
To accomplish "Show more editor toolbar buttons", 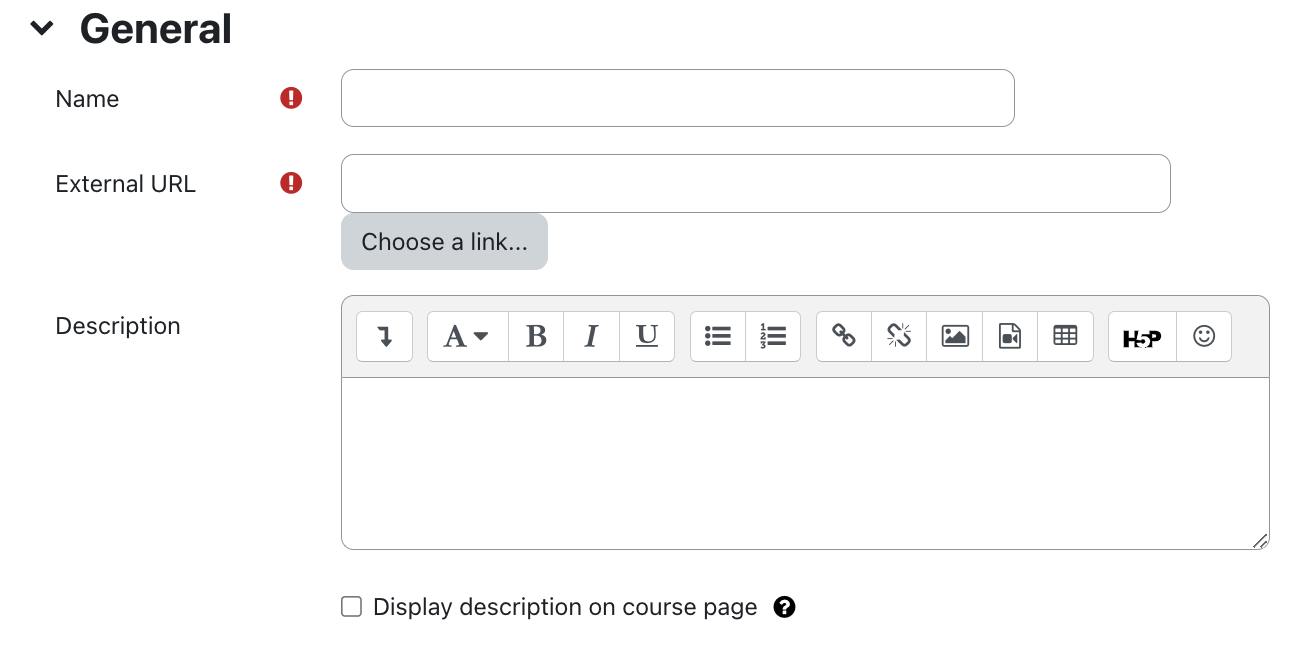I will [x=384, y=336].
